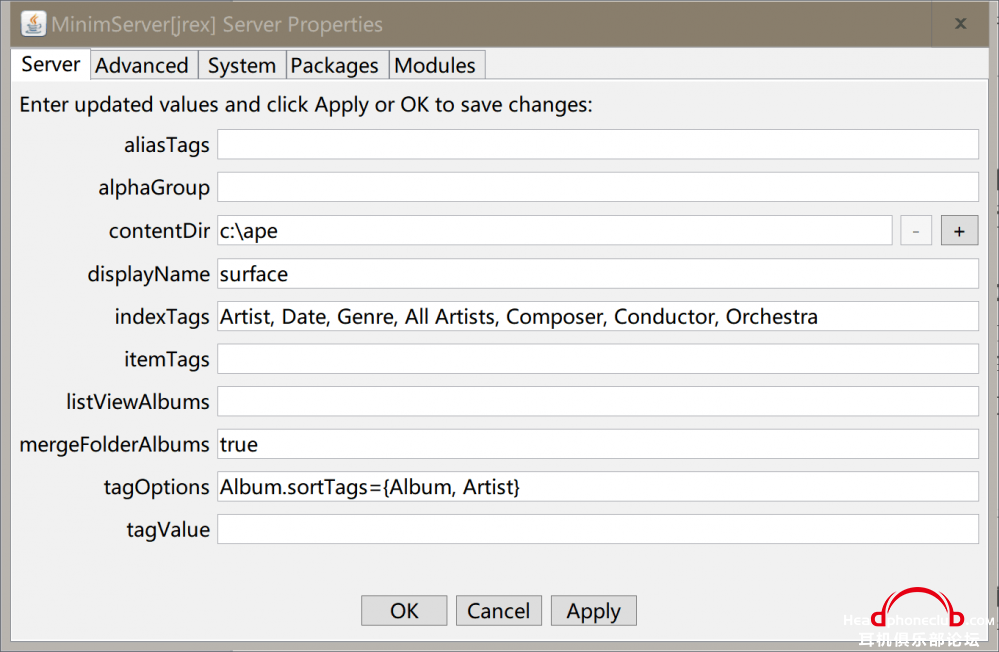Click the alphaGroup input field
Image resolution: width=999 pixels, height=652 pixels.
[598, 187]
